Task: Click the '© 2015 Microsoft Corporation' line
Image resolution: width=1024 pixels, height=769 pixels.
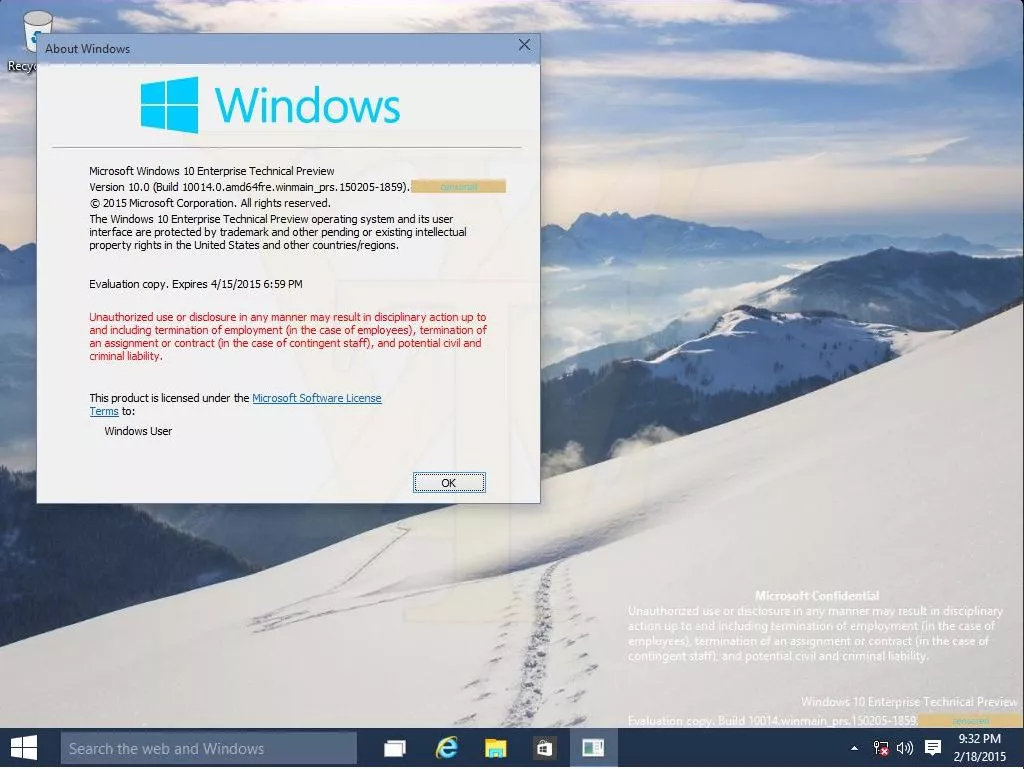Action: point(210,203)
